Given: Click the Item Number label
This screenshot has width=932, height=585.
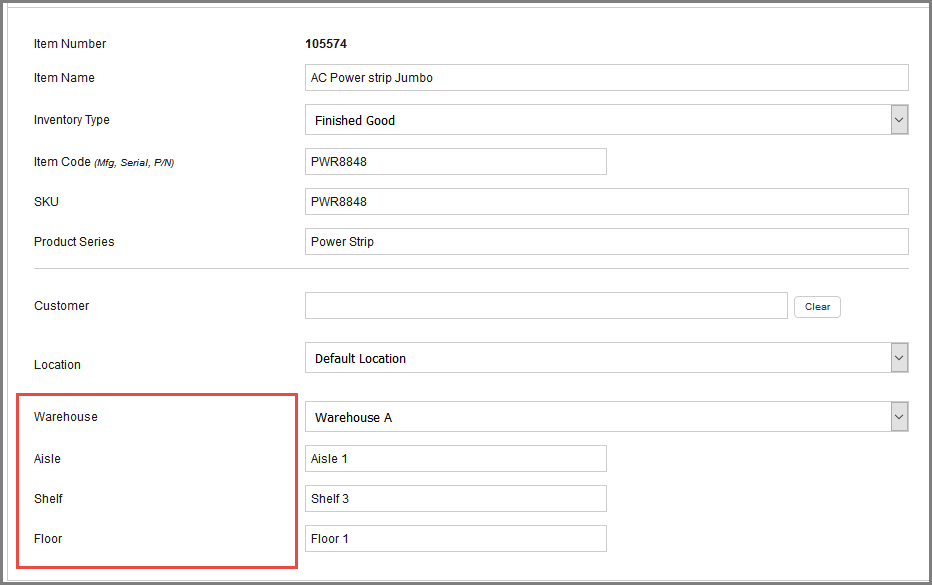Looking at the screenshot, I should point(70,44).
